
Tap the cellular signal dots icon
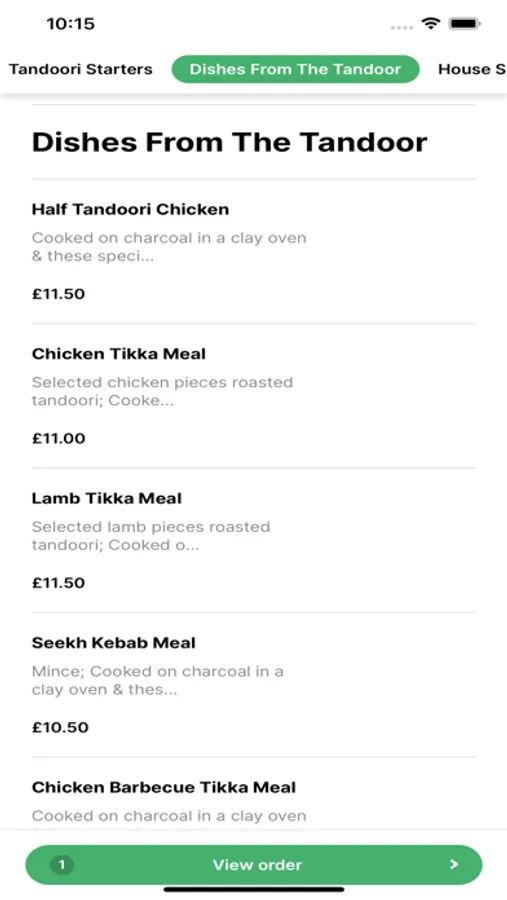401,26
